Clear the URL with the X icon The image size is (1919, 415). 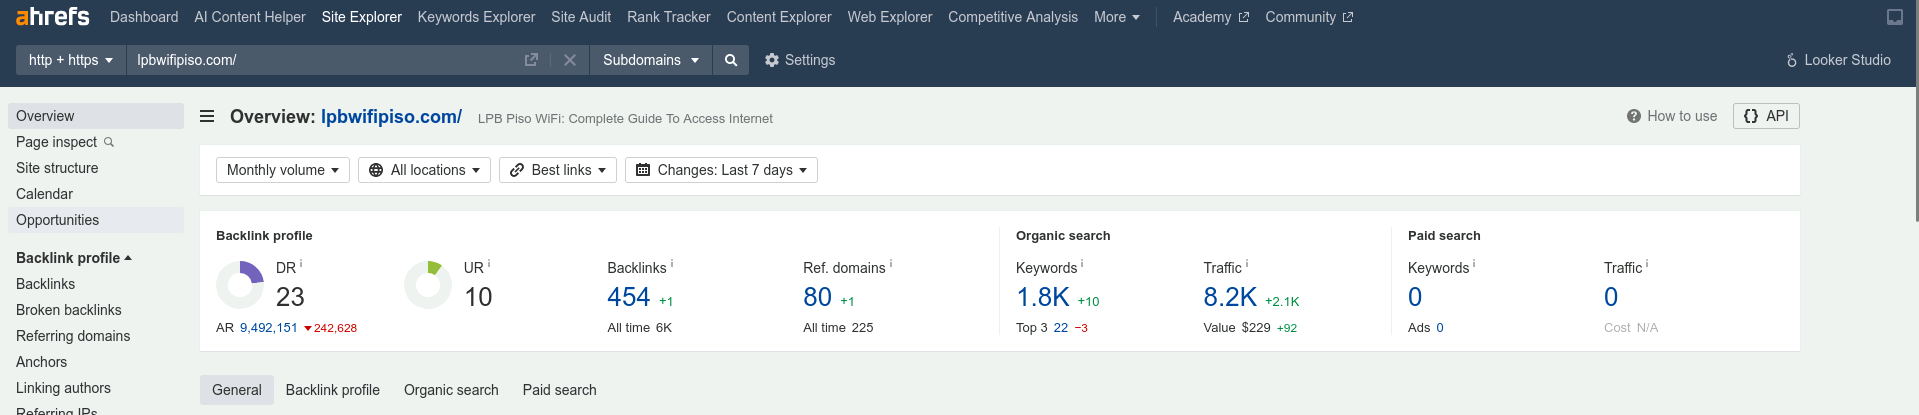click(x=570, y=60)
